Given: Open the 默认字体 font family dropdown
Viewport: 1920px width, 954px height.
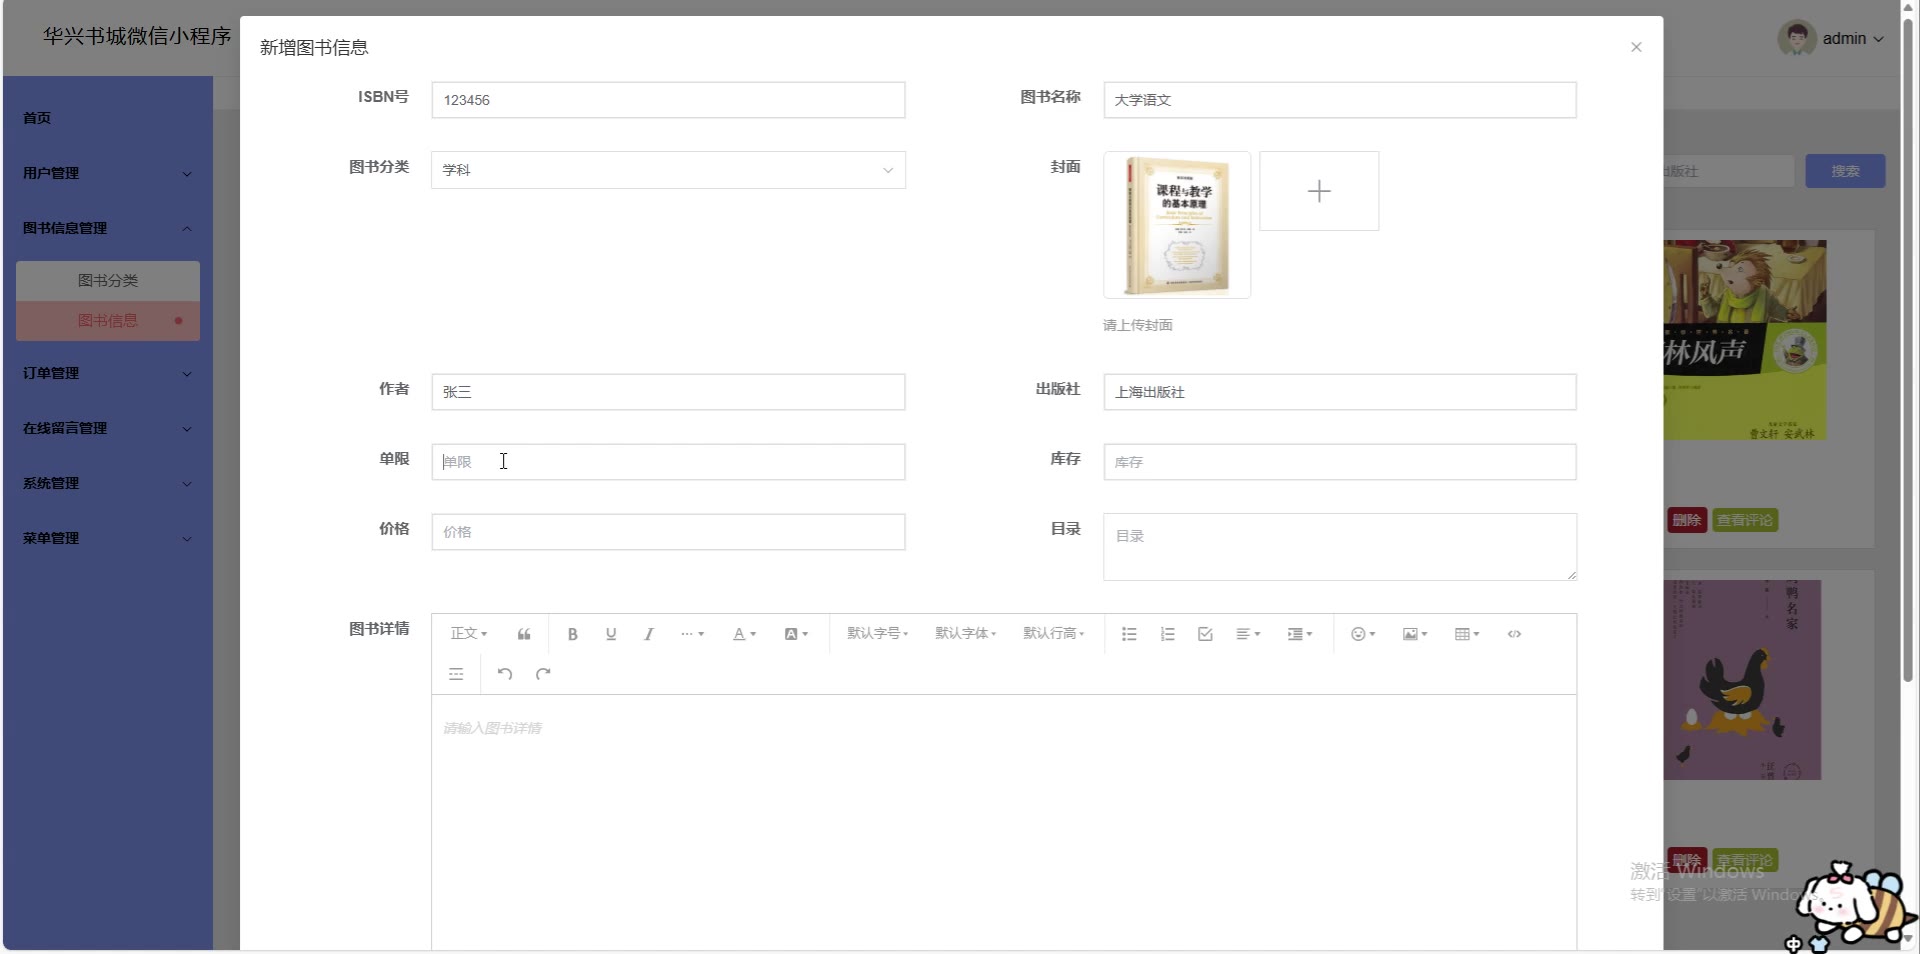Looking at the screenshot, I should click(x=966, y=634).
